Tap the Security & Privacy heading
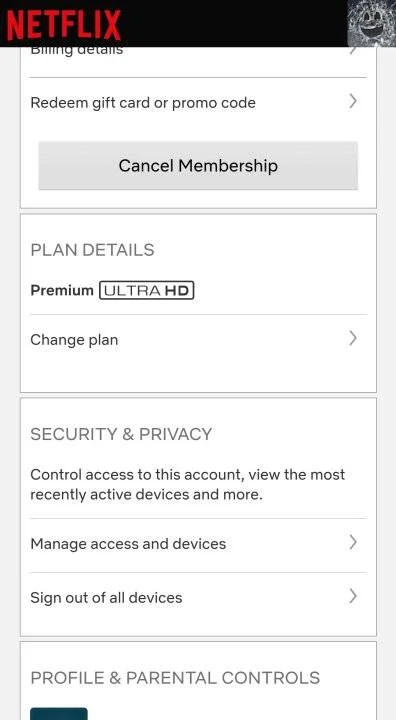 121,434
